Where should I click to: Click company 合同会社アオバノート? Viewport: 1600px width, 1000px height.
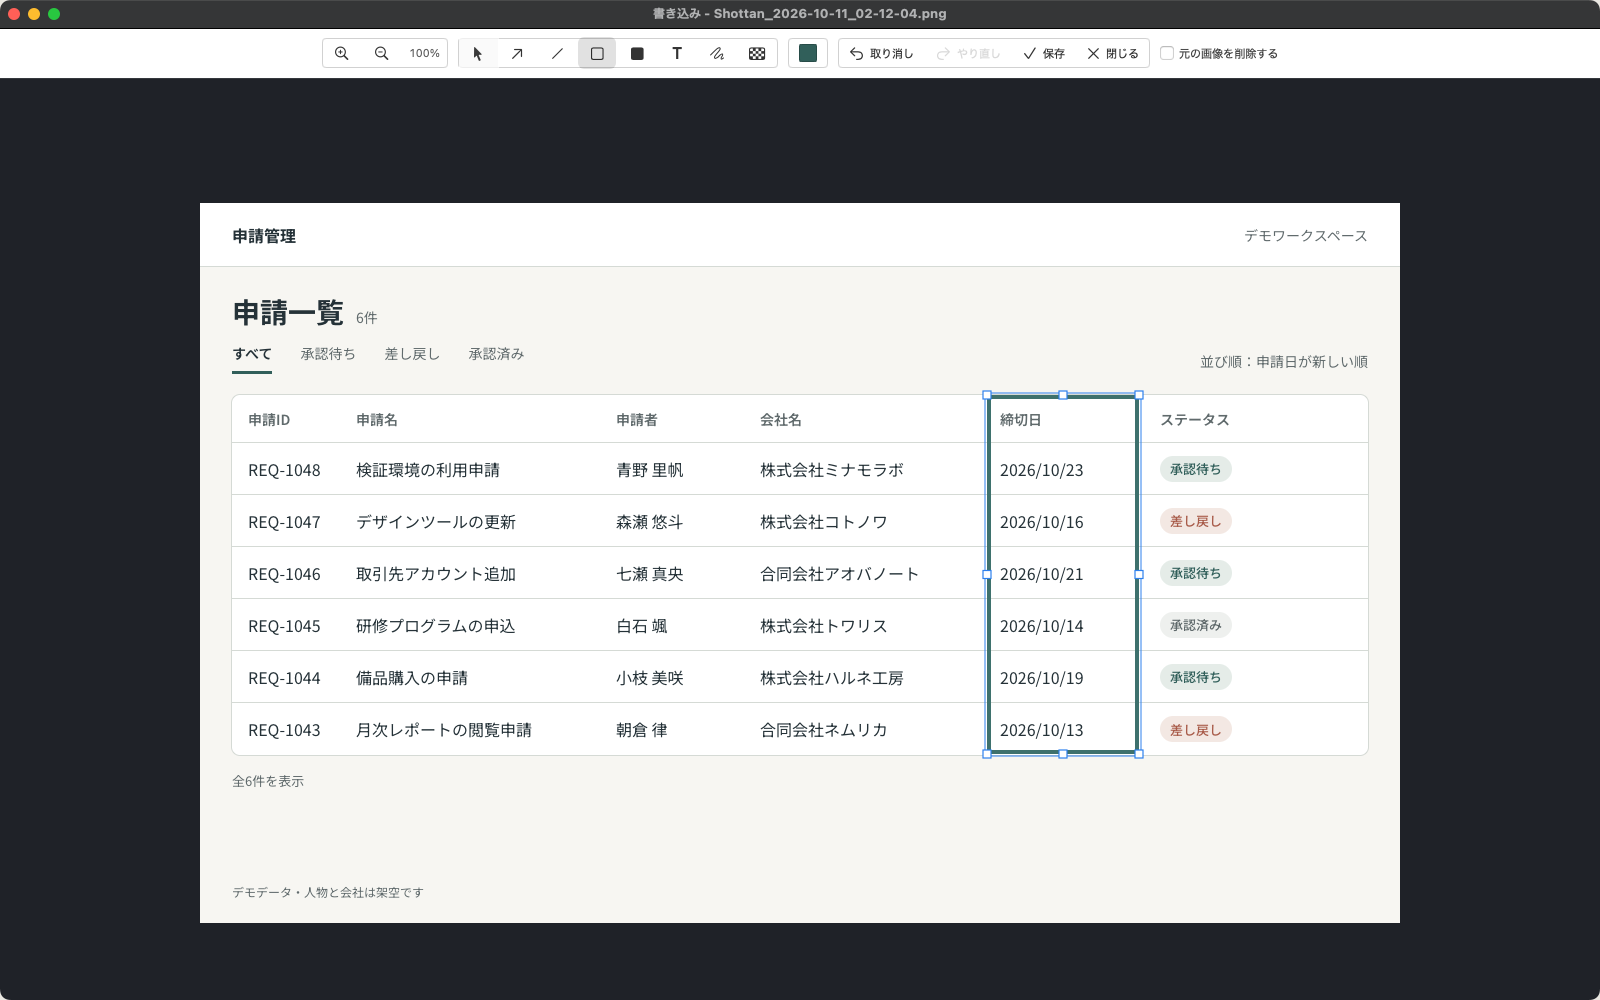tap(840, 574)
